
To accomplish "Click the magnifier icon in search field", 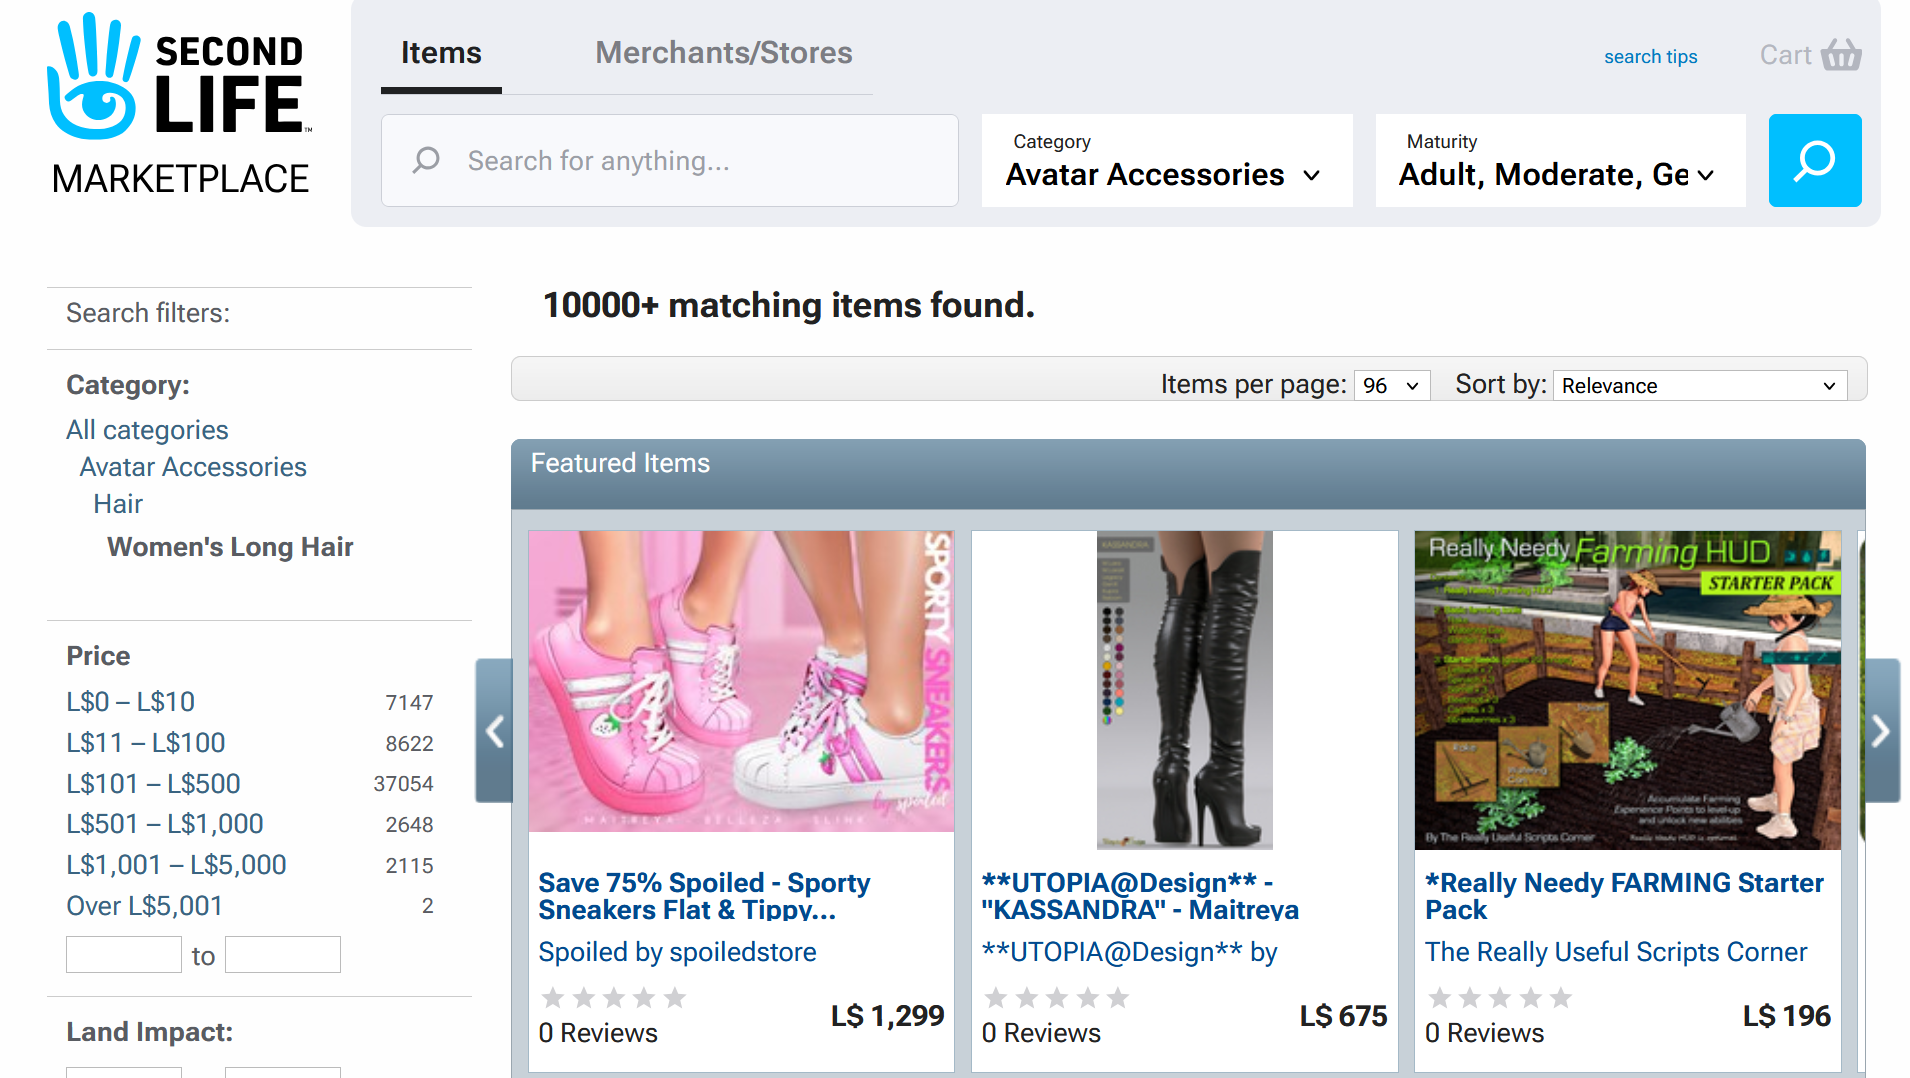I will coord(426,160).
